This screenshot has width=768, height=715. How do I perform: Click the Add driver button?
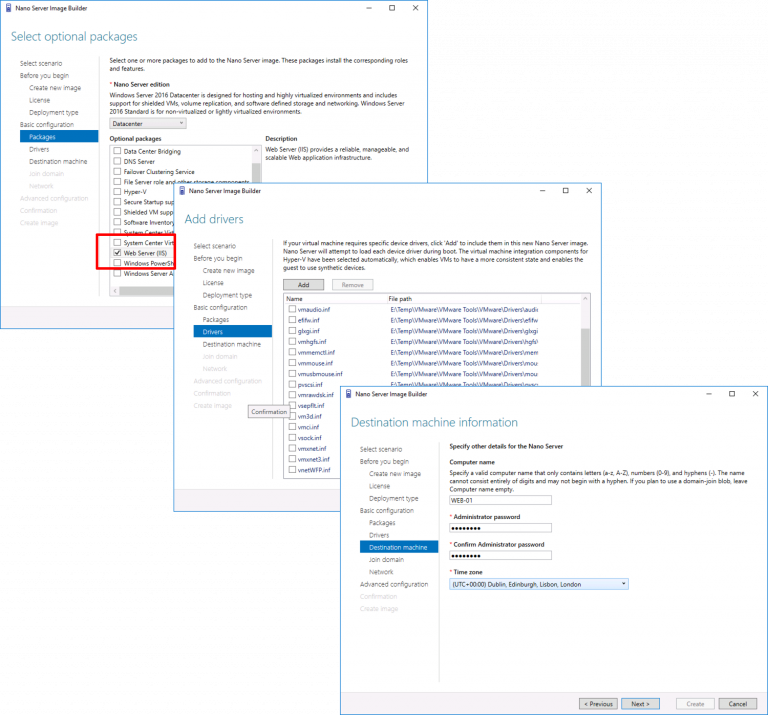[x=304, y=285]
